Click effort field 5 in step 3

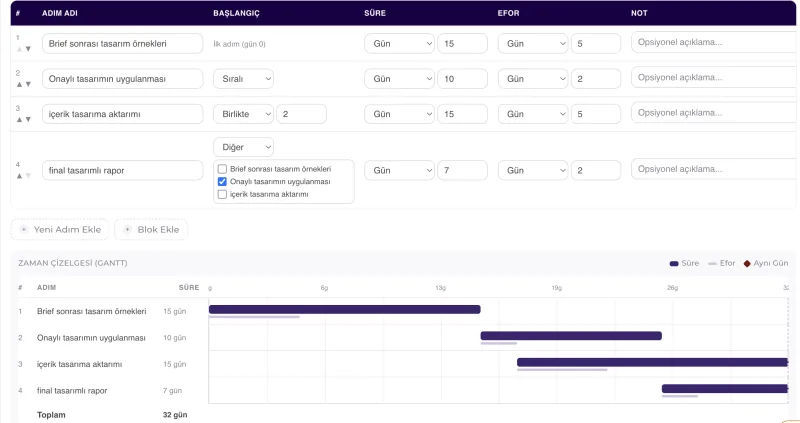click(596, 114)
